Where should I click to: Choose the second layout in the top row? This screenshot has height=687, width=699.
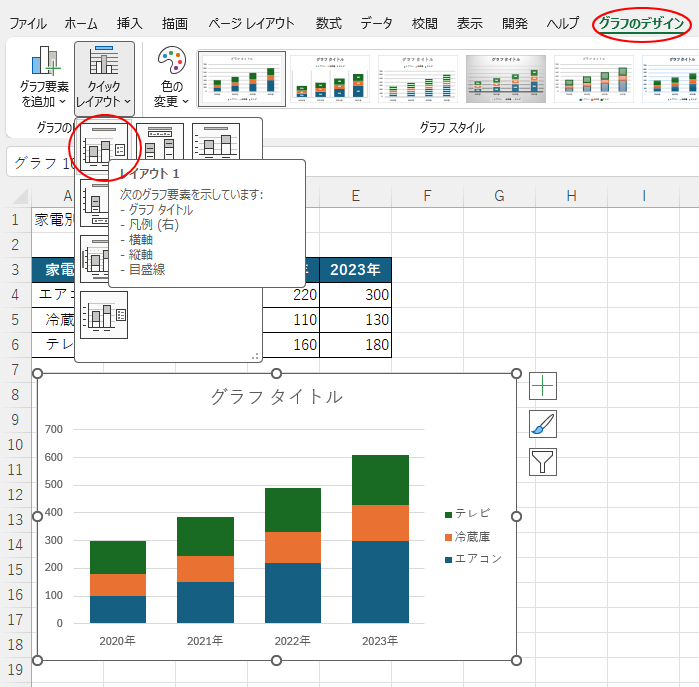click(x=160, y=148)
